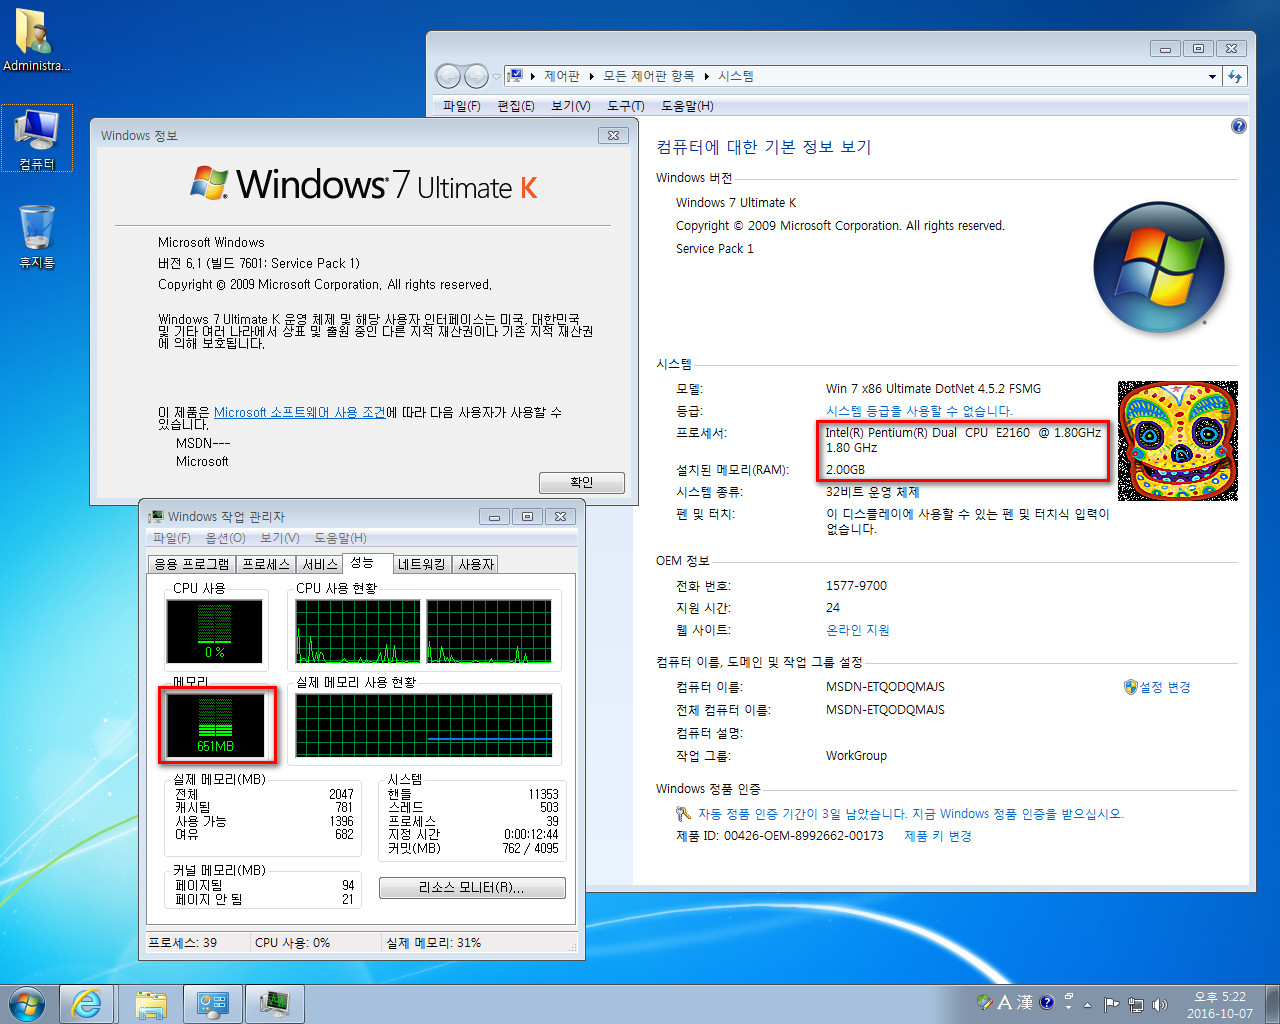Screen dimensions: 1280x1024
Task: Click the show desktop strip at taskbar end
Action: click(1273, 1004)
